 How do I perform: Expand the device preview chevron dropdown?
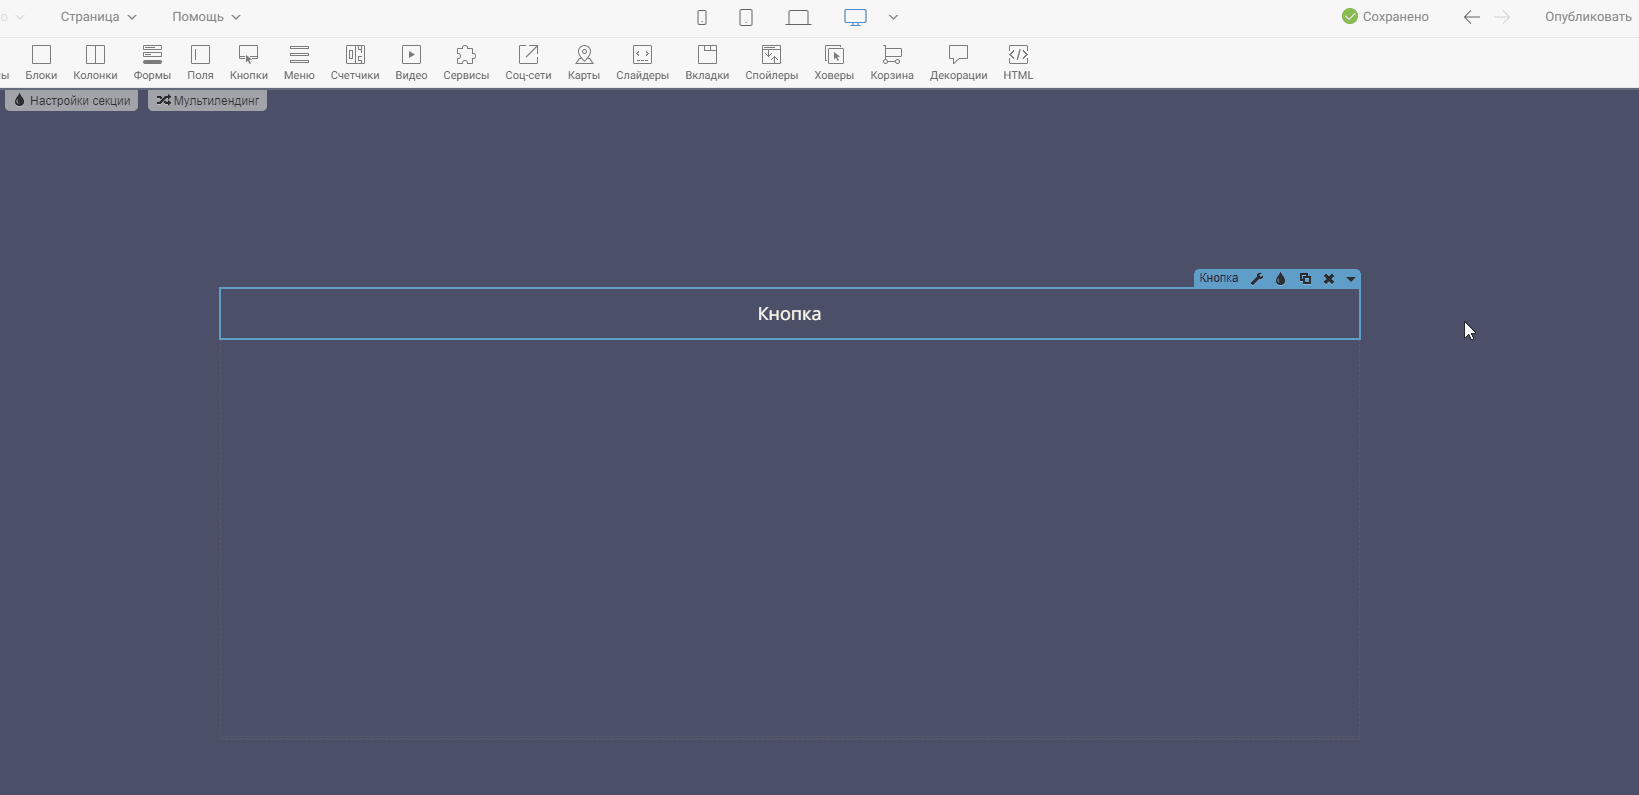pos(893,17)
